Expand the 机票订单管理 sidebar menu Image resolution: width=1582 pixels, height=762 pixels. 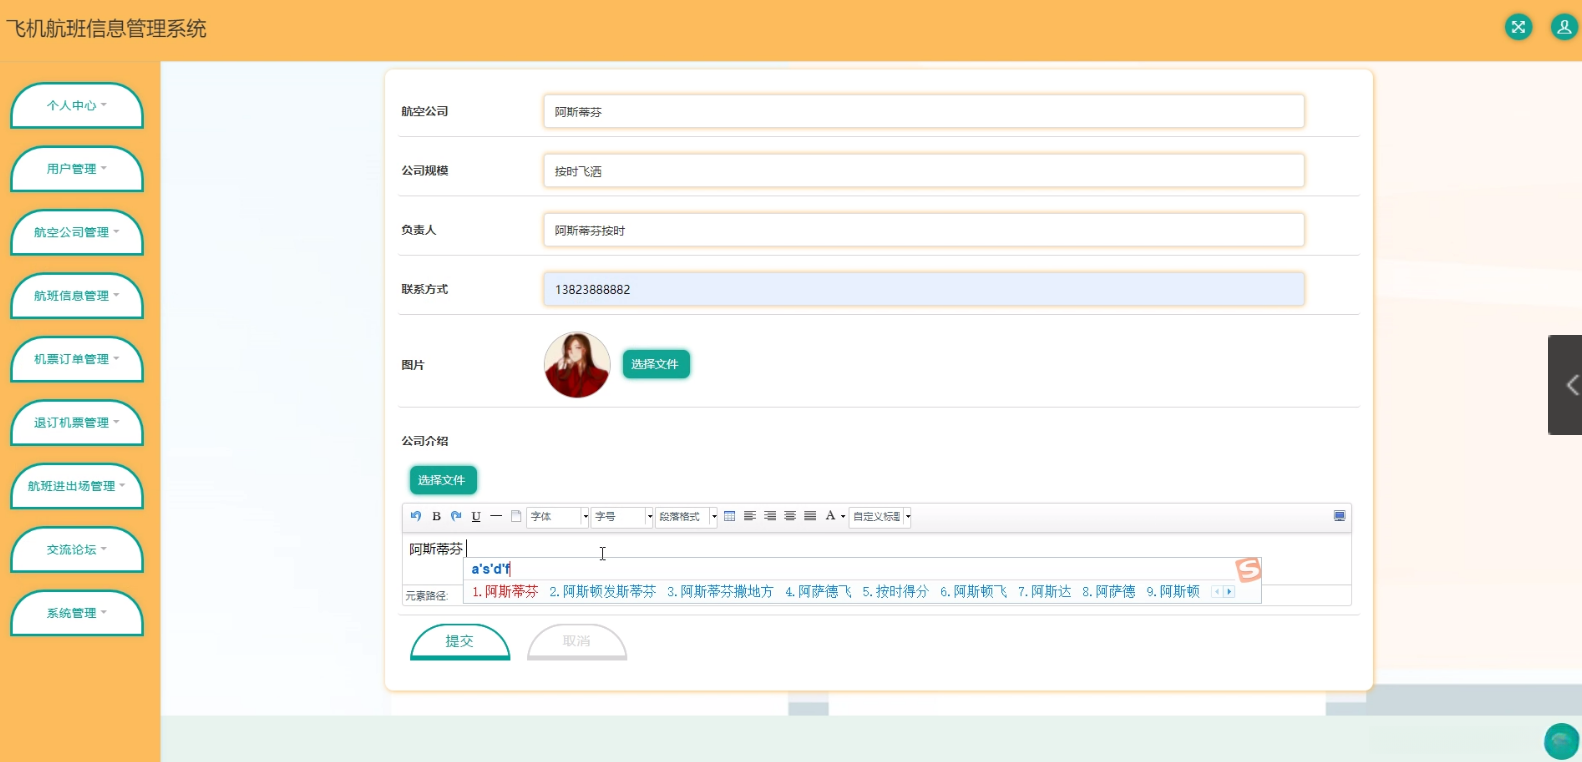point(77,360)
